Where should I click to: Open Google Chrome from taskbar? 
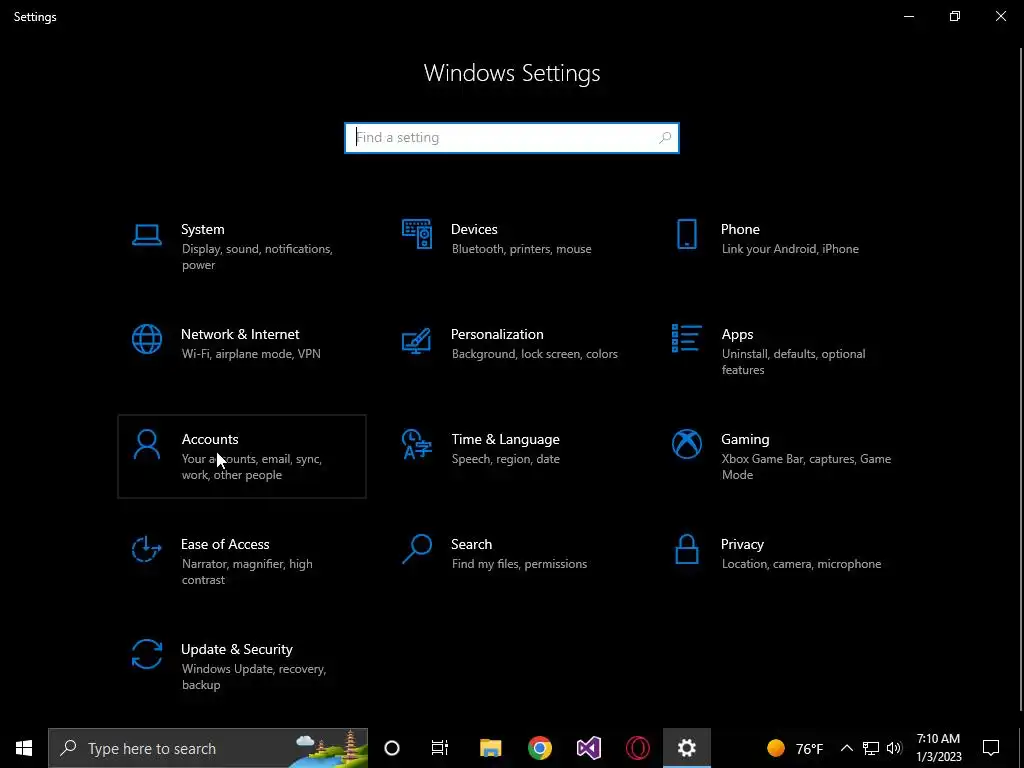pos(540,748)
